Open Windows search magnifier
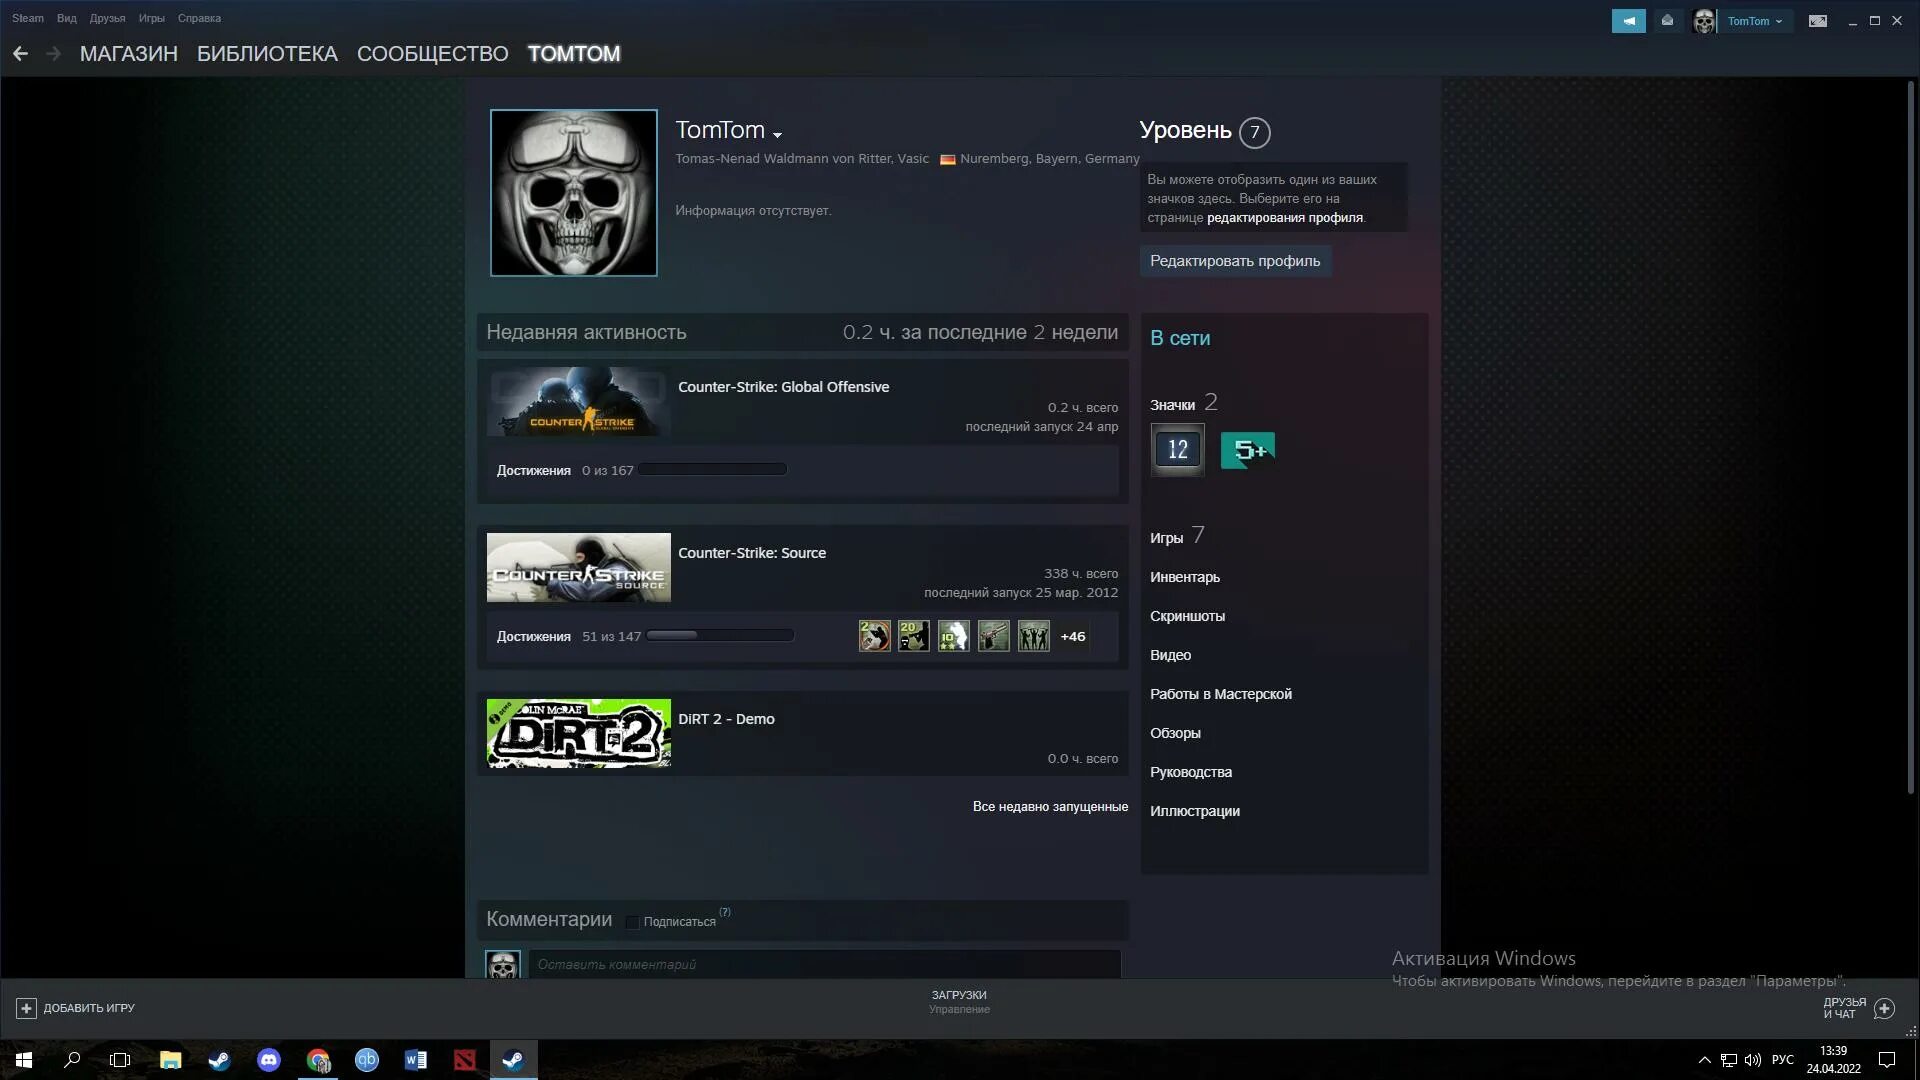 (x=72, y=1060)
